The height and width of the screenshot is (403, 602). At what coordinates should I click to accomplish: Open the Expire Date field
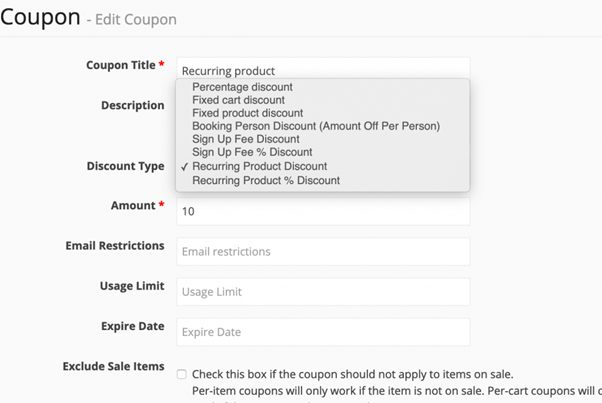pyautogui.click(x=322, y=332)
